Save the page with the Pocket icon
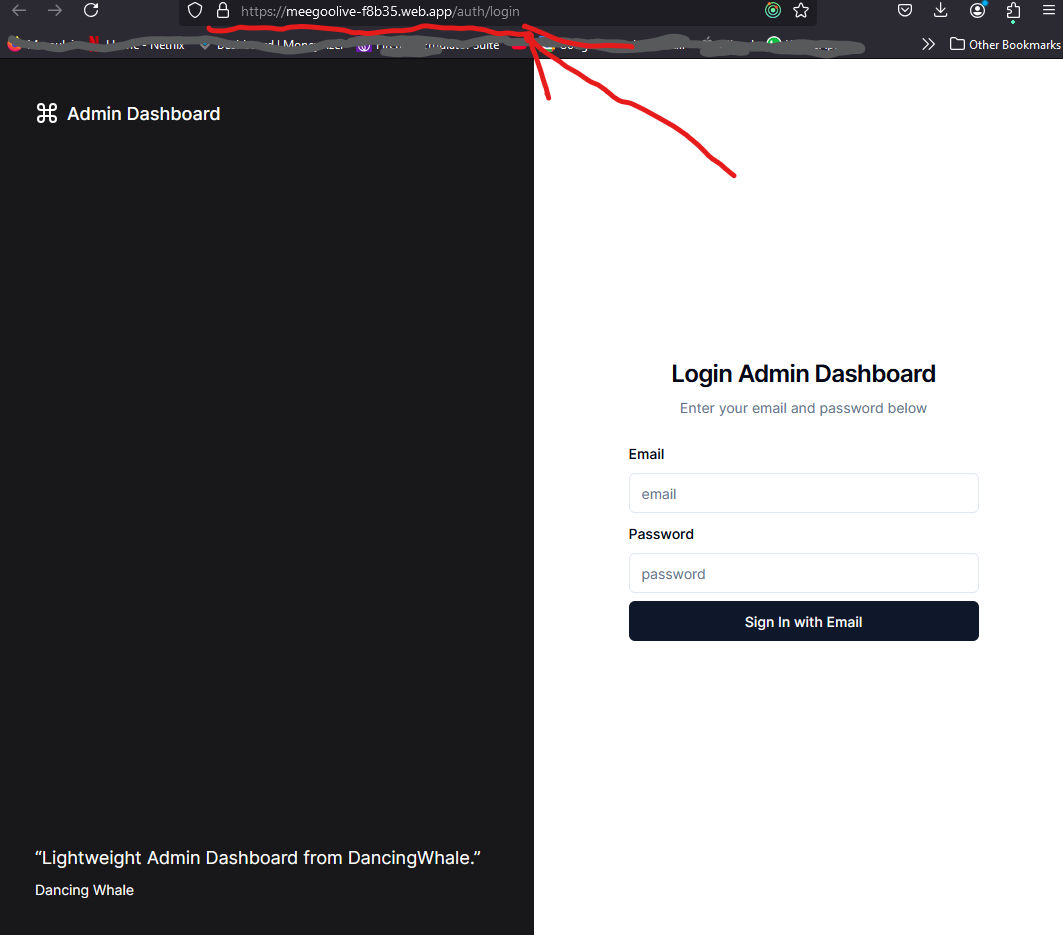Image resolution: width=1063 pixels, height=935 pixels. [x=905, y=10]
